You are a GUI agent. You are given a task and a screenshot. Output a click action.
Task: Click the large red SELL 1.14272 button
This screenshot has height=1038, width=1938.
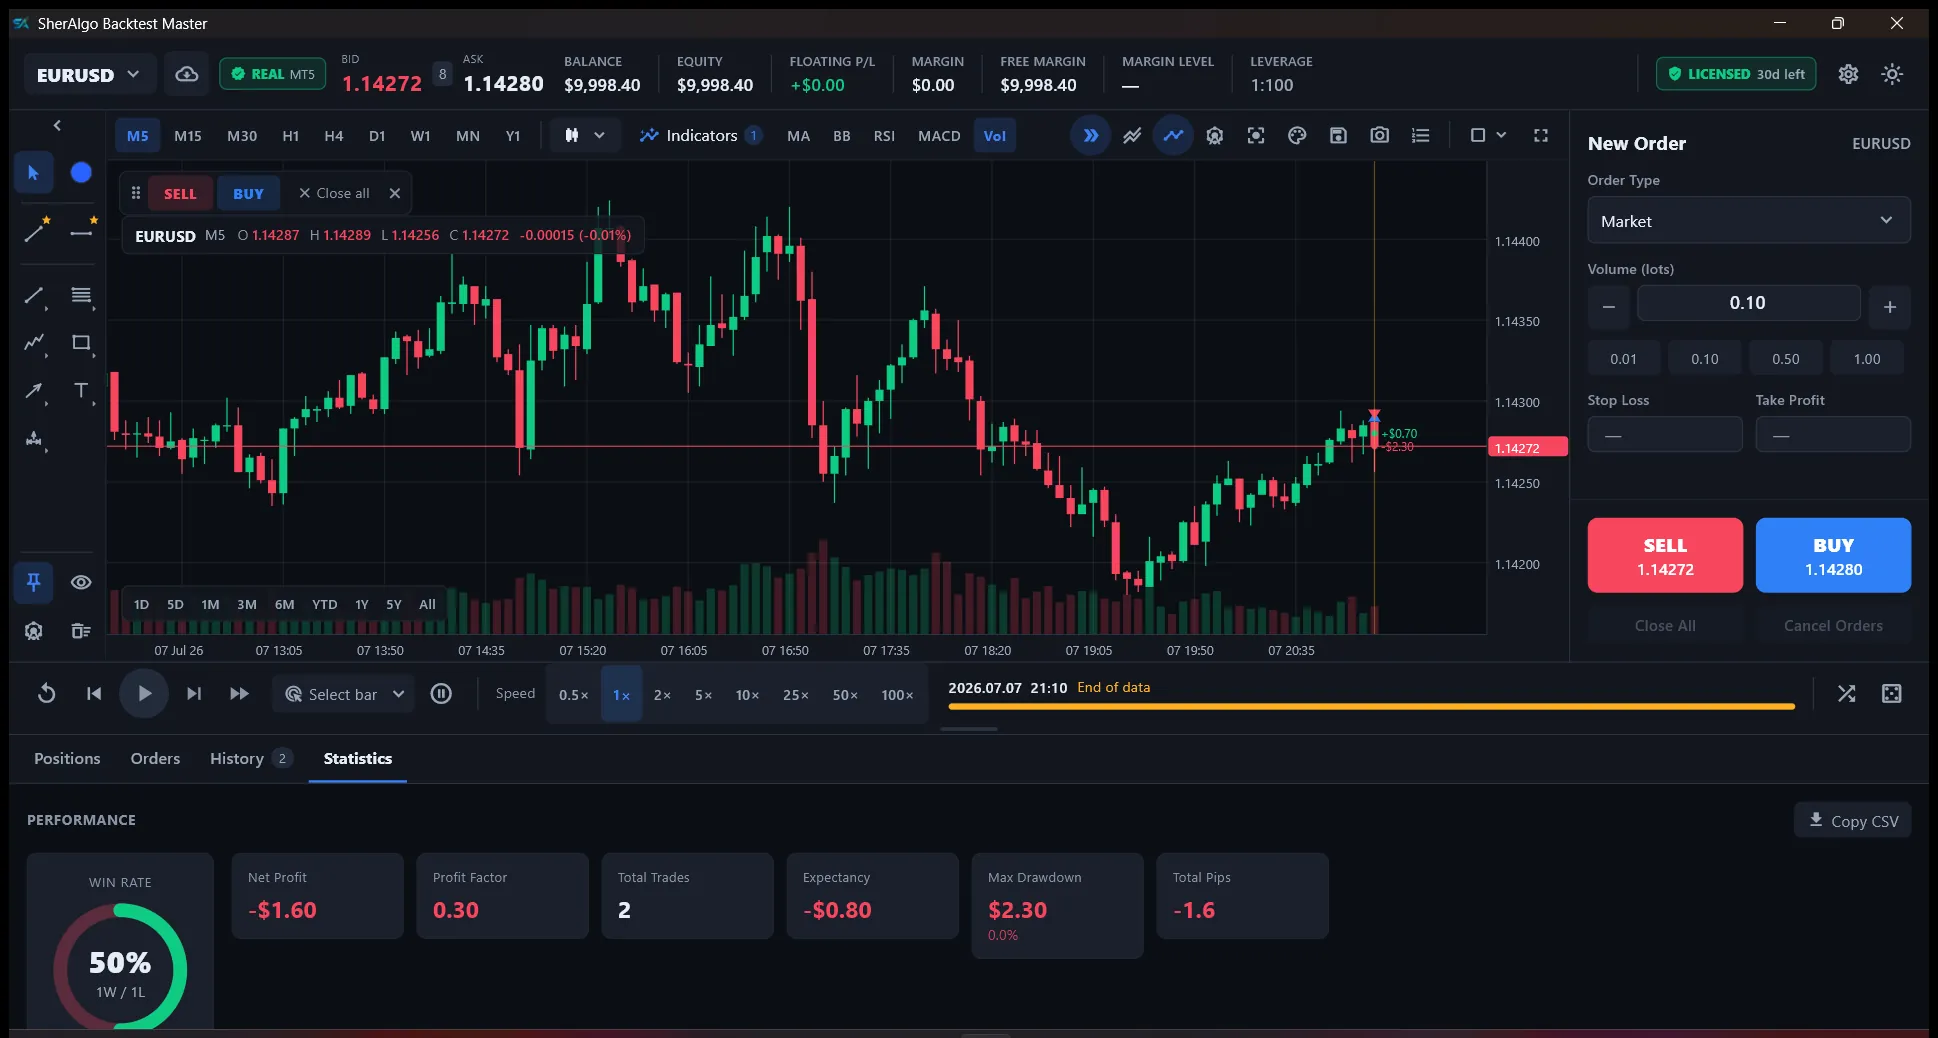click(x=1665, y=556)
